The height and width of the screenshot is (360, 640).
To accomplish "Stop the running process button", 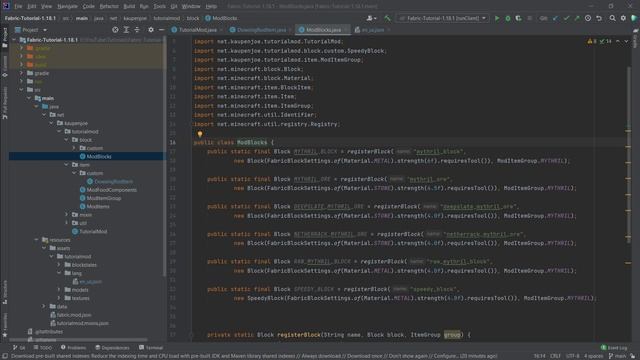I will 529,18.
